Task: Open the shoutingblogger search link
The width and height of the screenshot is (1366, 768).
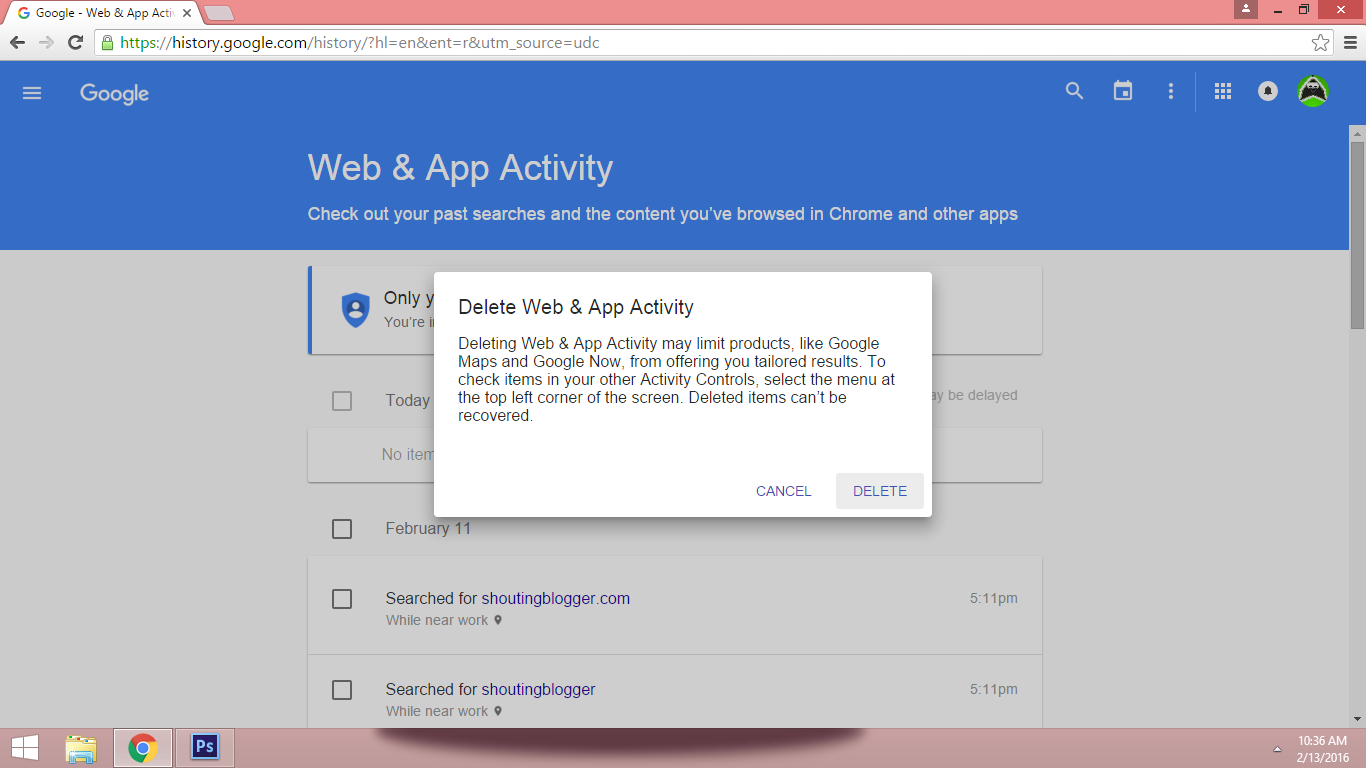Action: (x=538, y=690)
